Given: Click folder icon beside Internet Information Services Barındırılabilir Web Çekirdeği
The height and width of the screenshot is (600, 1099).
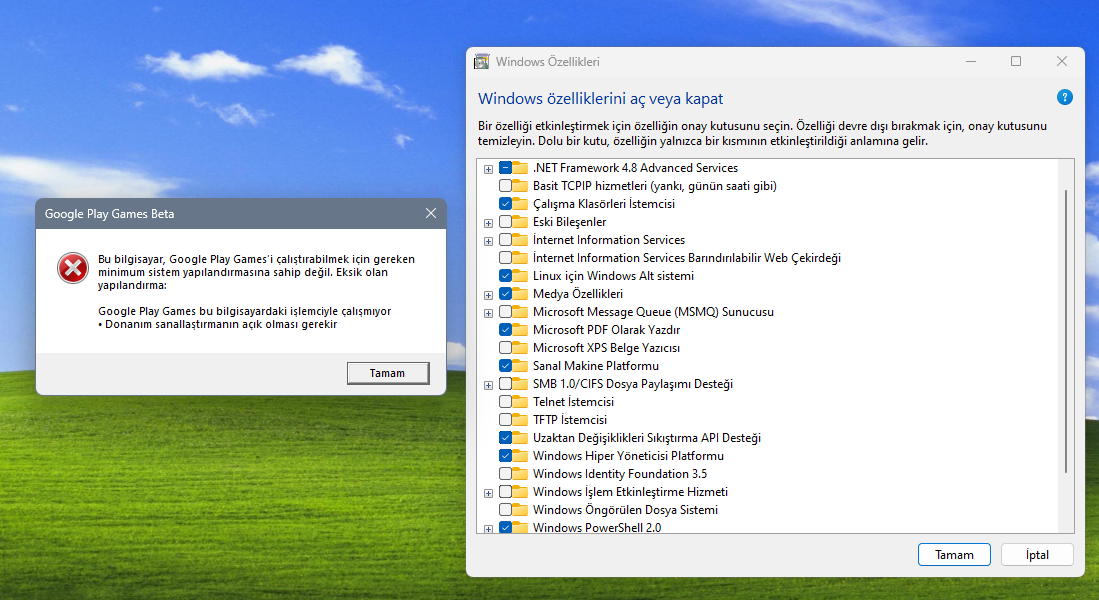Looking at the screenshot, I should tap(519, 258).
